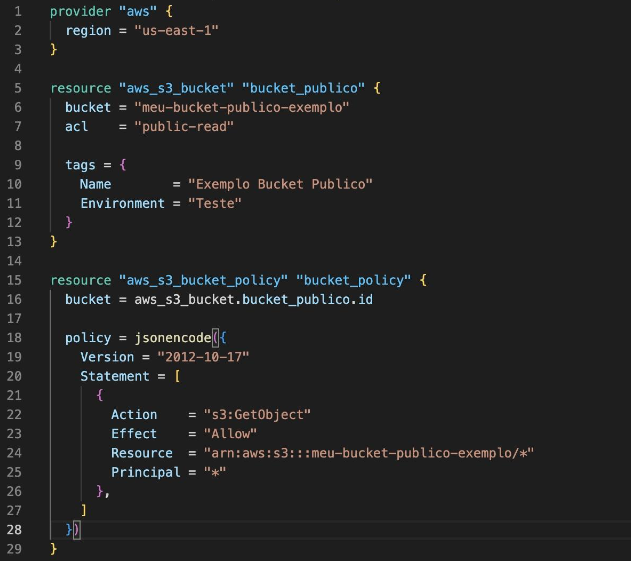Click the Effect key on line 23
The image size is (631, 561).
[x=134, y=434]
